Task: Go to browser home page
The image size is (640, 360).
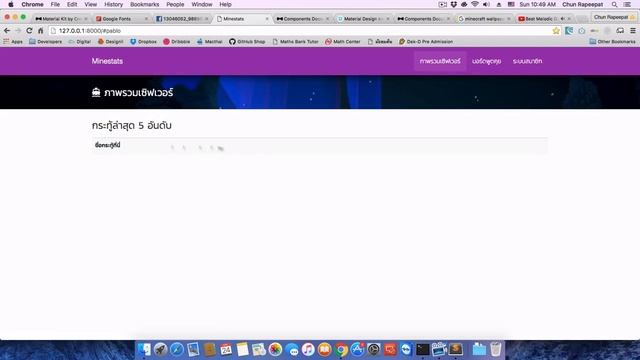Action: [40, 31]
